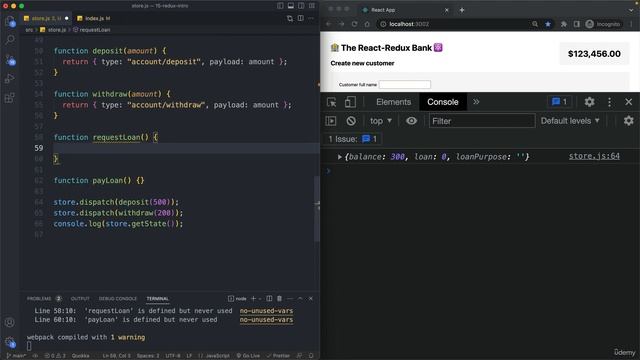This screenshot has height=360, width=640.
Task: Click the zoom magnifier icon in address bar
Action: pos(535,24)
